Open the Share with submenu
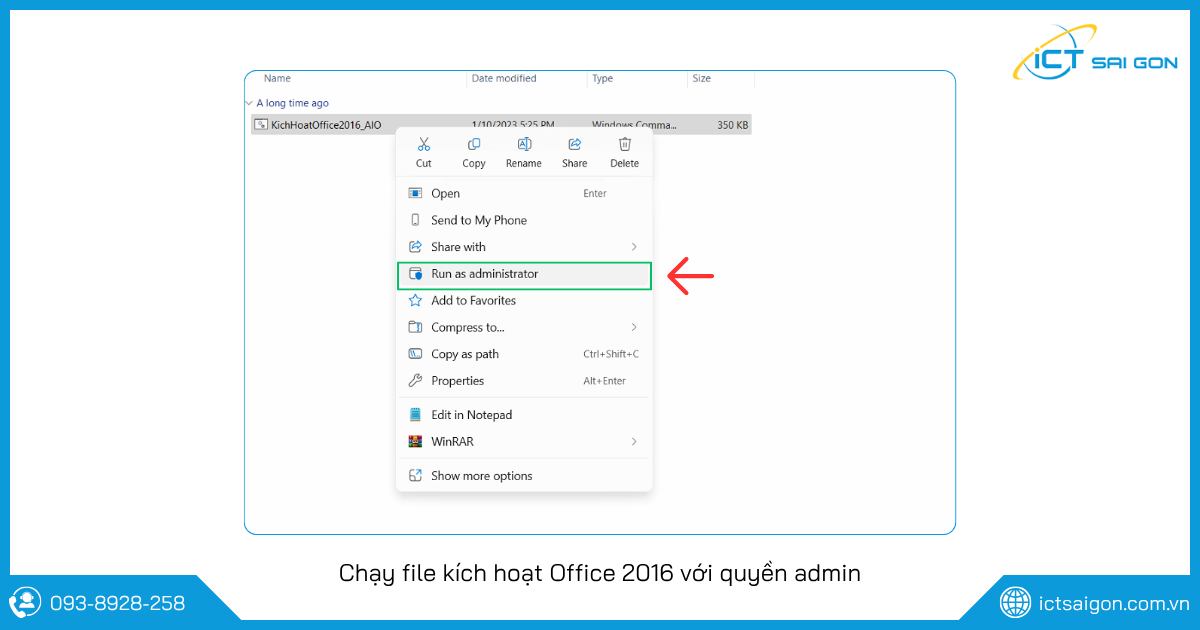This screenshot has height=630, width=1200. 524,247
